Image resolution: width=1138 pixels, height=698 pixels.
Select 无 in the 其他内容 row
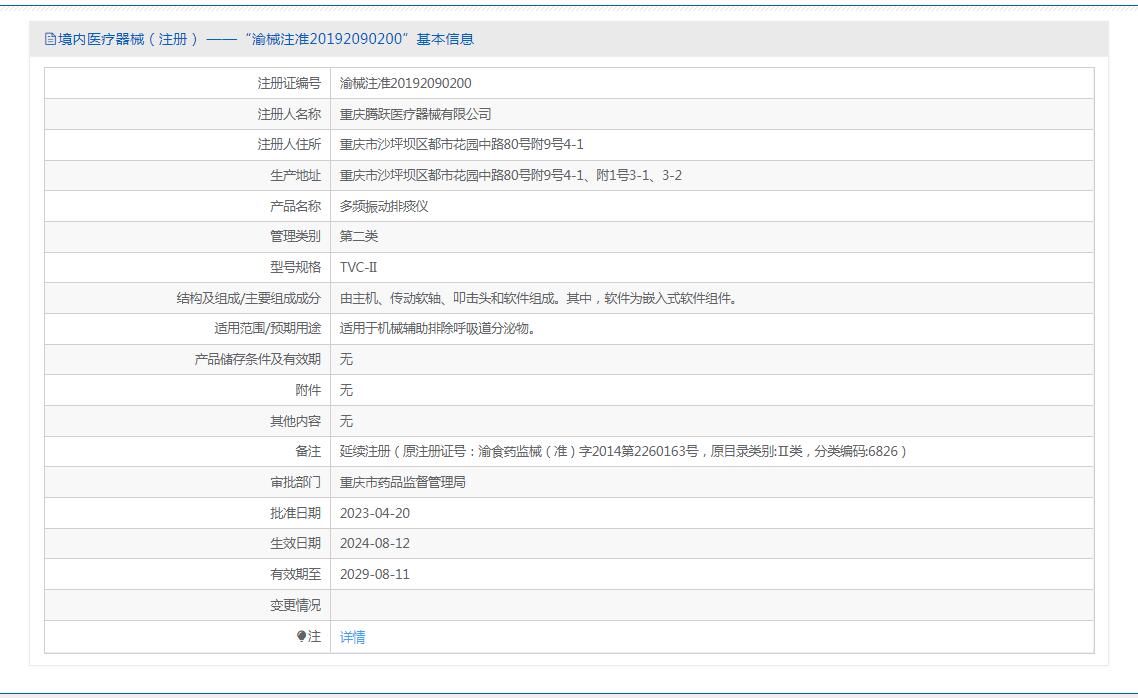coord(346,421)
